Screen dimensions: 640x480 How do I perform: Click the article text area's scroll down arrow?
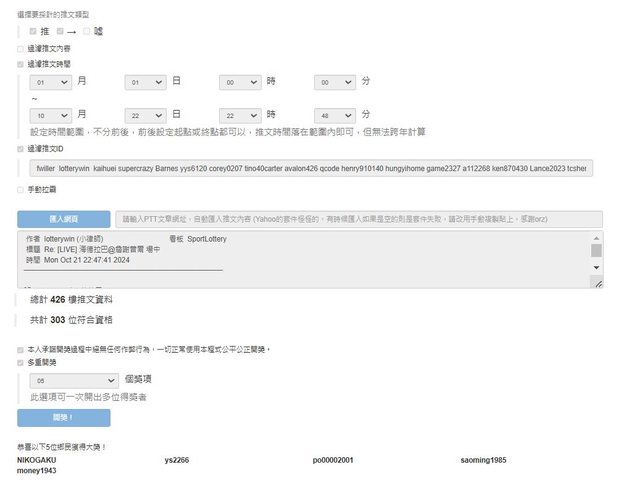click(x=597, y=268)
